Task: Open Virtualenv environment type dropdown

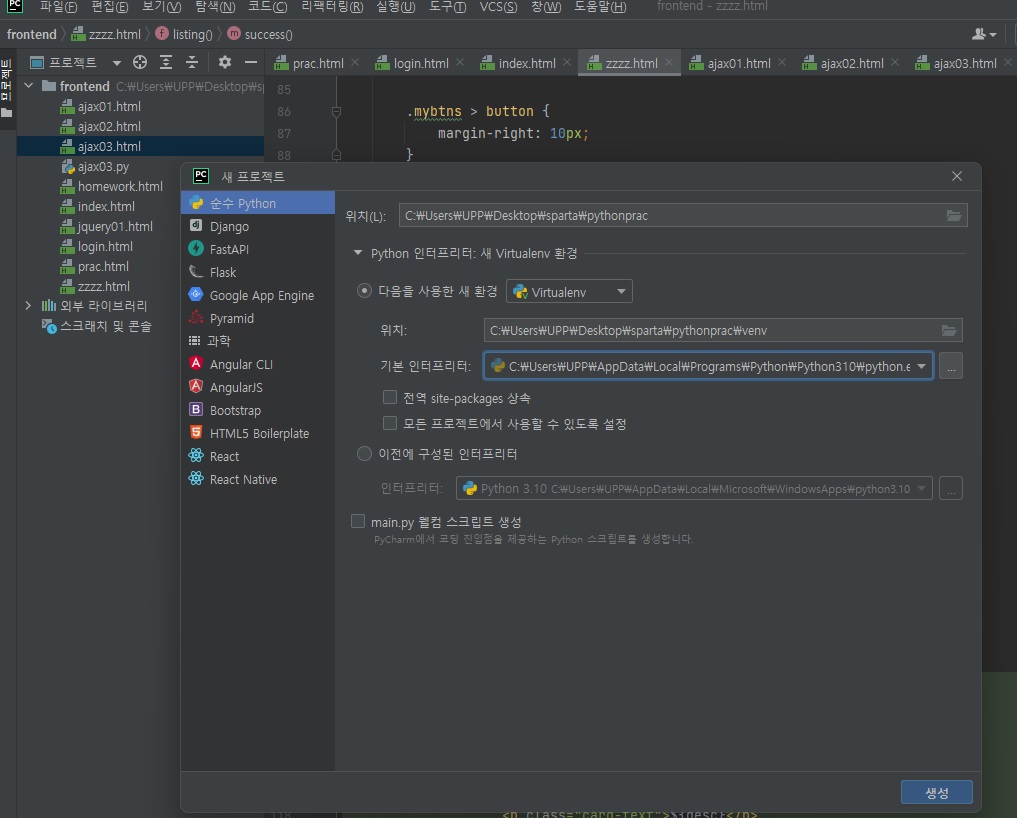Action: [x=569, y=292]
